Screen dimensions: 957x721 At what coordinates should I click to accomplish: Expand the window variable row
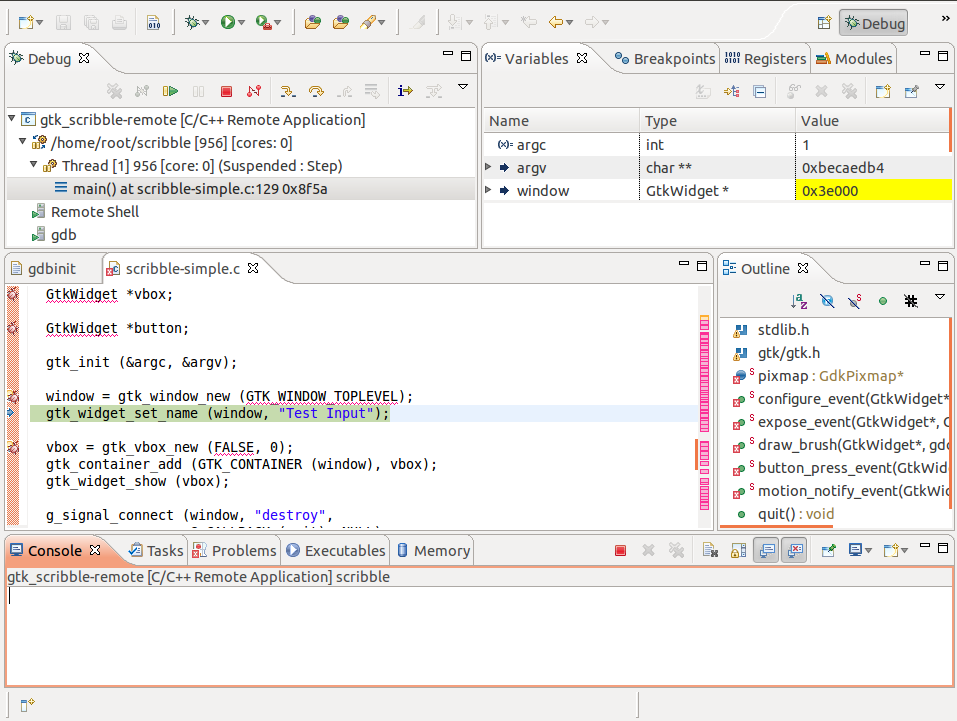click(488, 190)
